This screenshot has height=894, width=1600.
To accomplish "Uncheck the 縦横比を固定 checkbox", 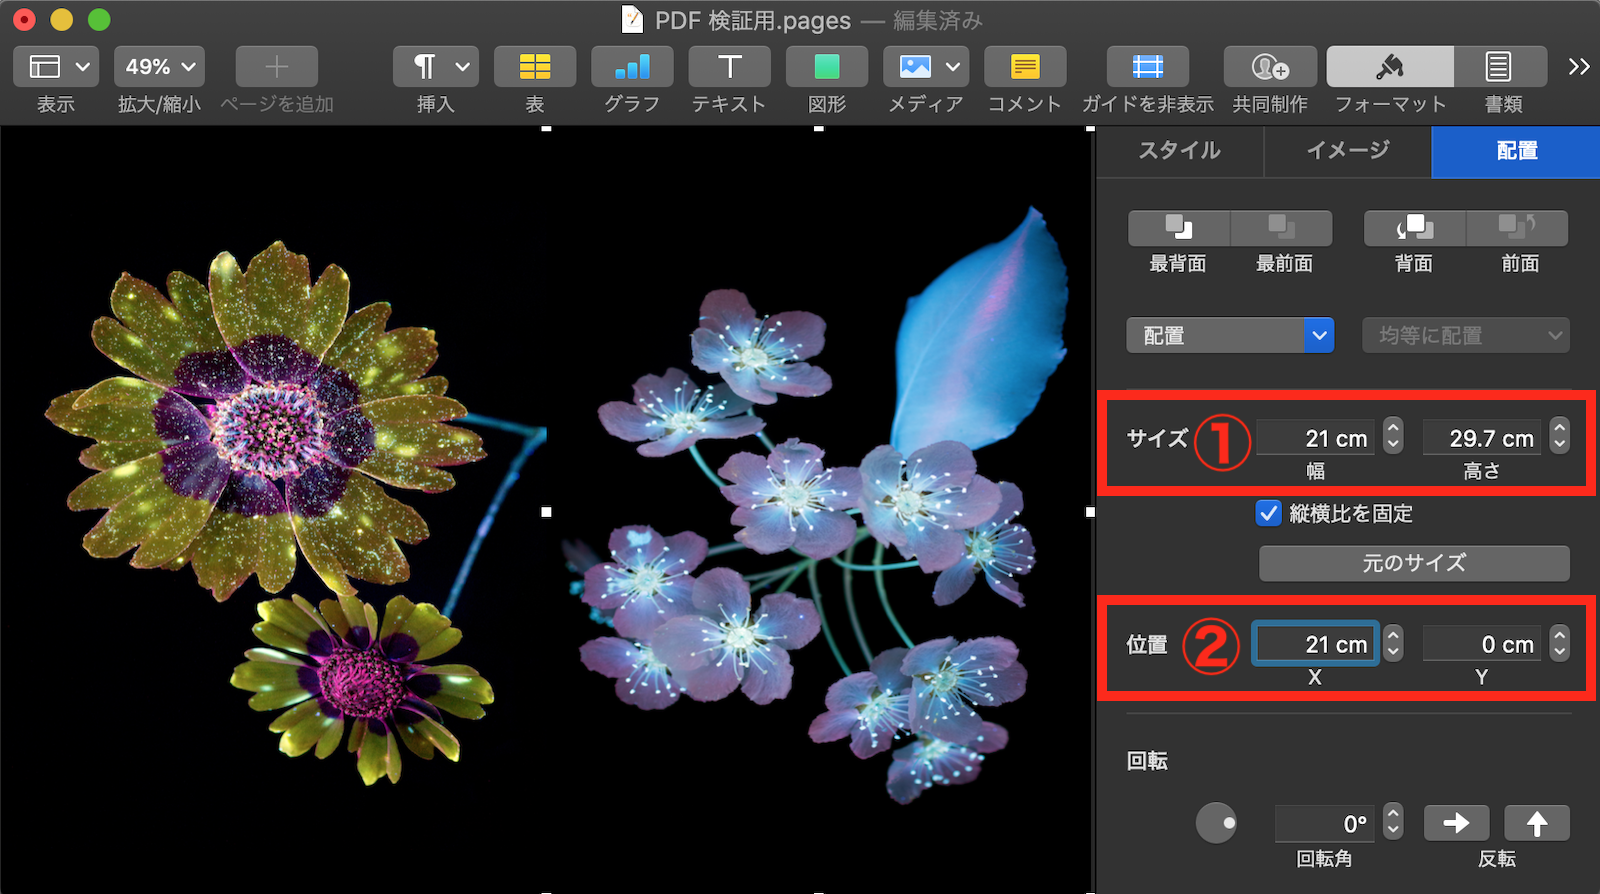I will coord(1268,513).
